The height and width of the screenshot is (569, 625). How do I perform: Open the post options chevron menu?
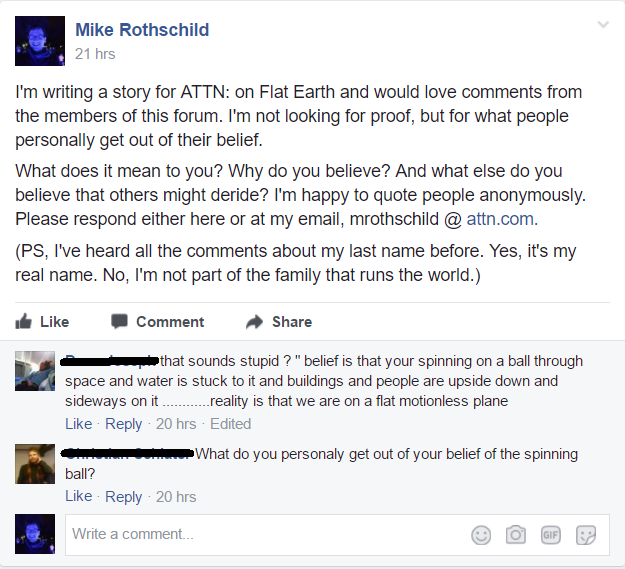[603, 25]
